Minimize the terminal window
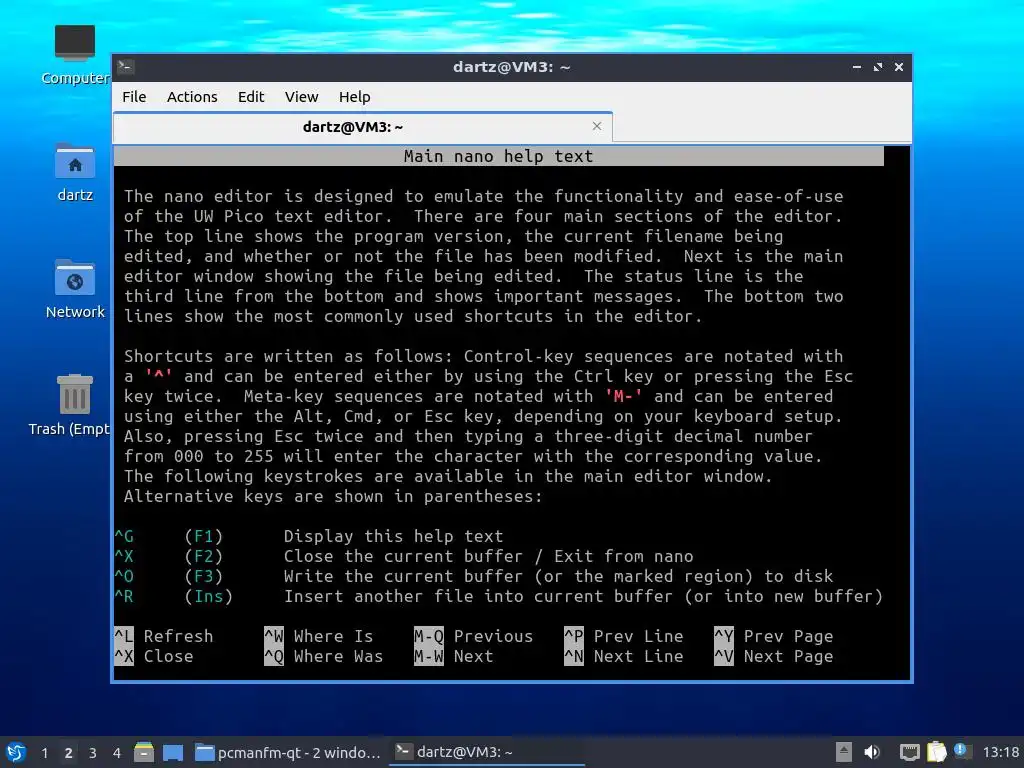This screenshot has height=768, width=1024. 857,67
